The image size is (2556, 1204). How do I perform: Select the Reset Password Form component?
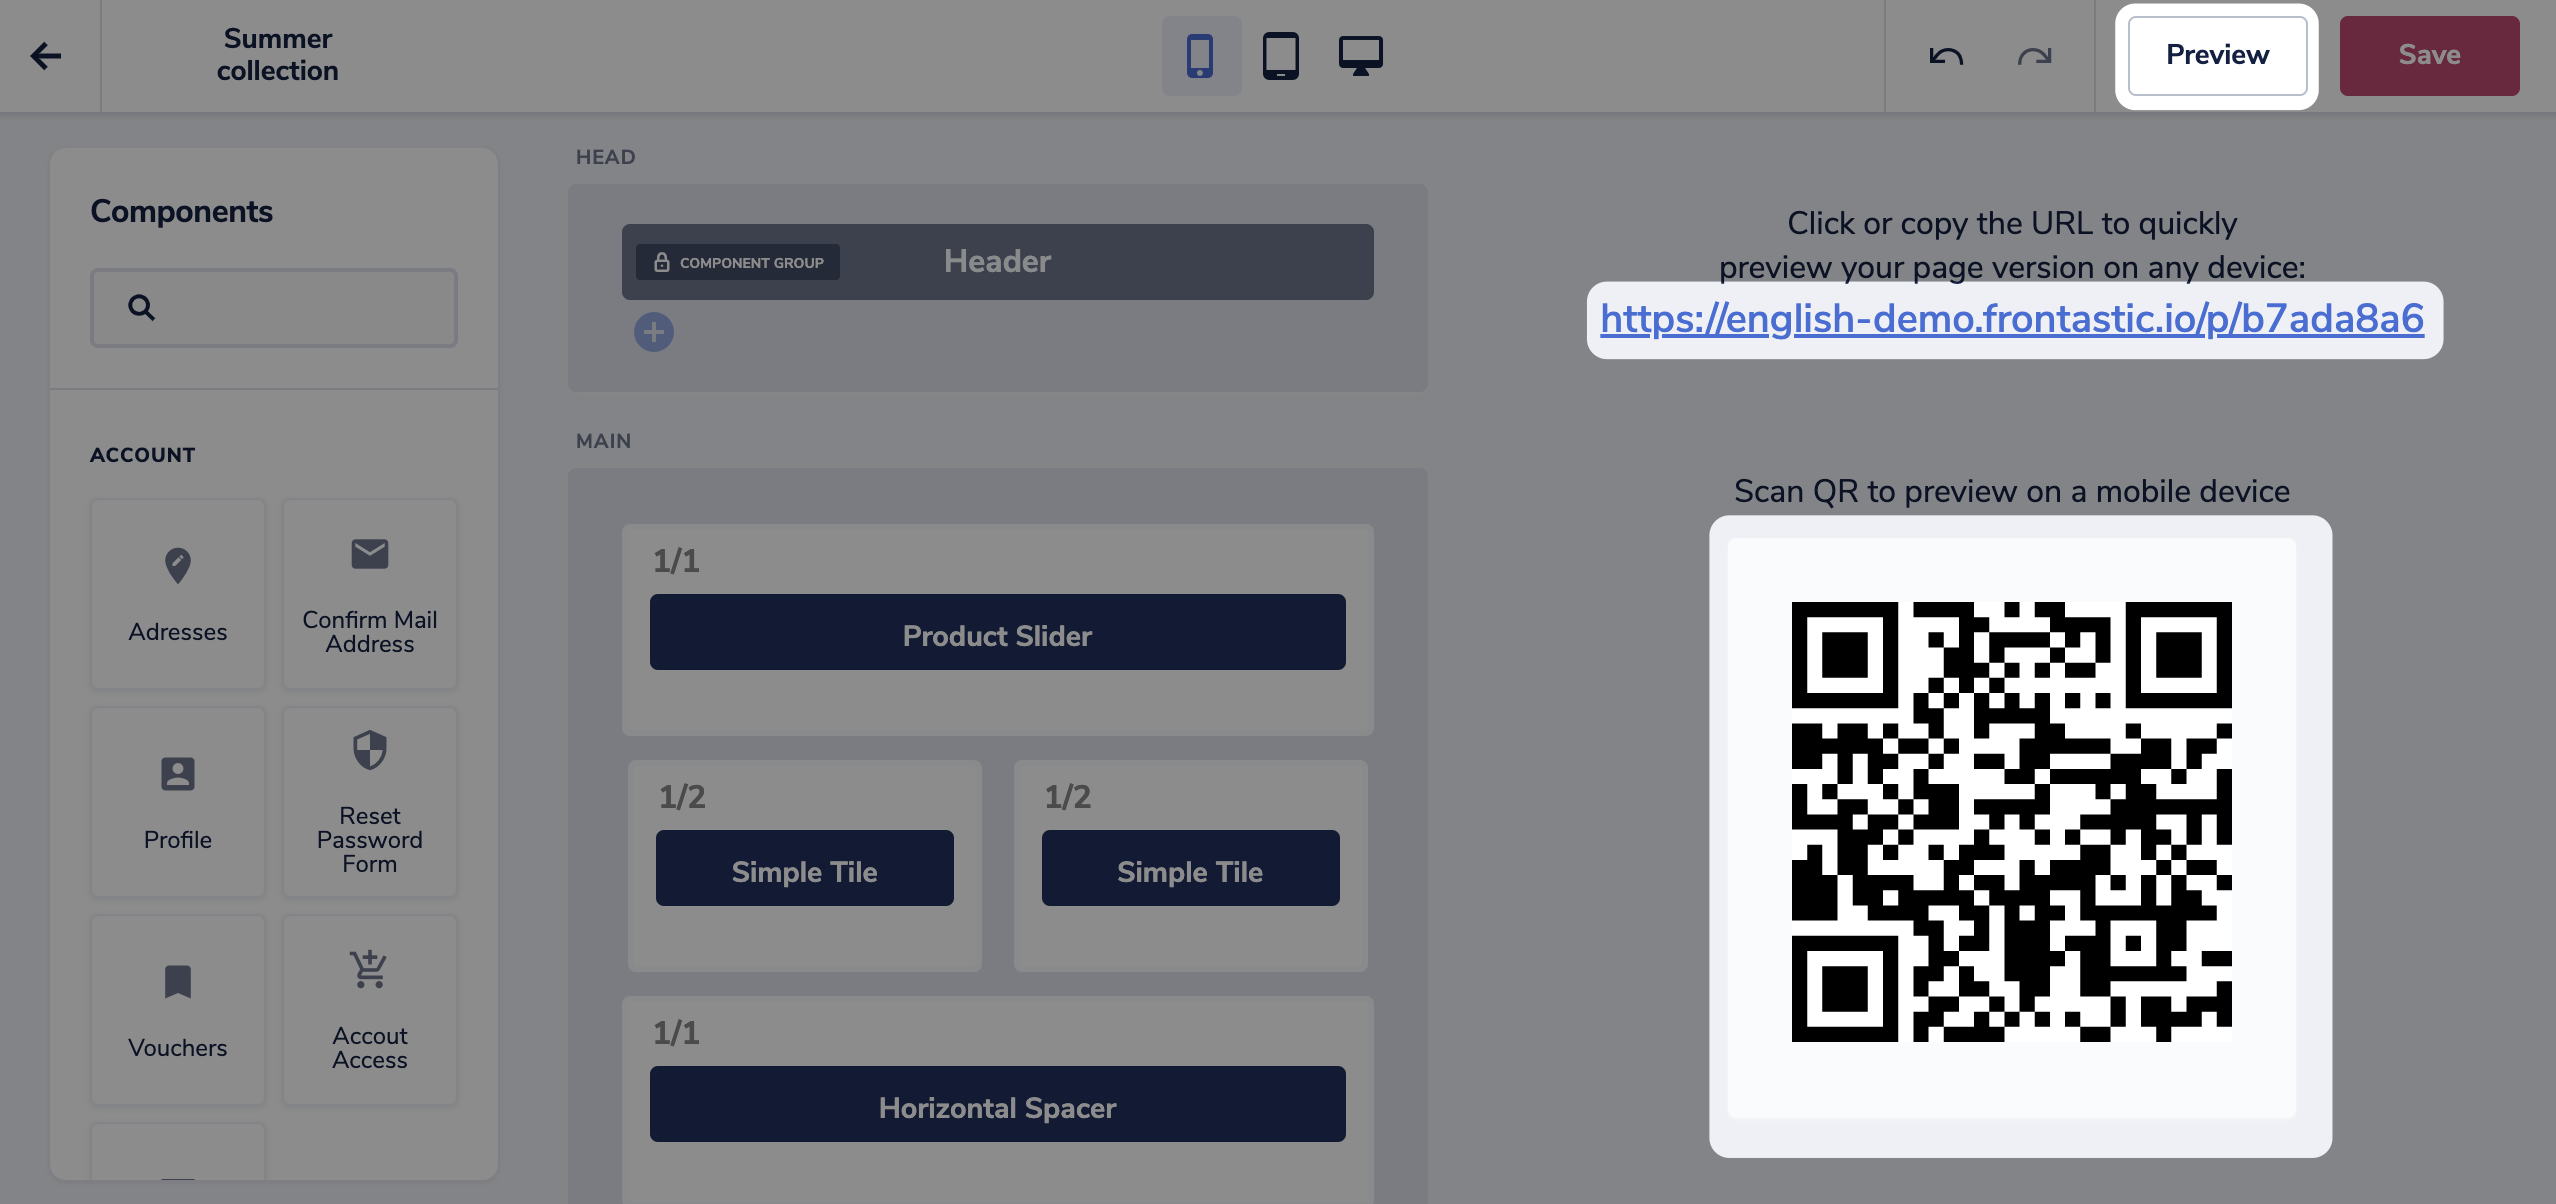[x=370, y=802]
